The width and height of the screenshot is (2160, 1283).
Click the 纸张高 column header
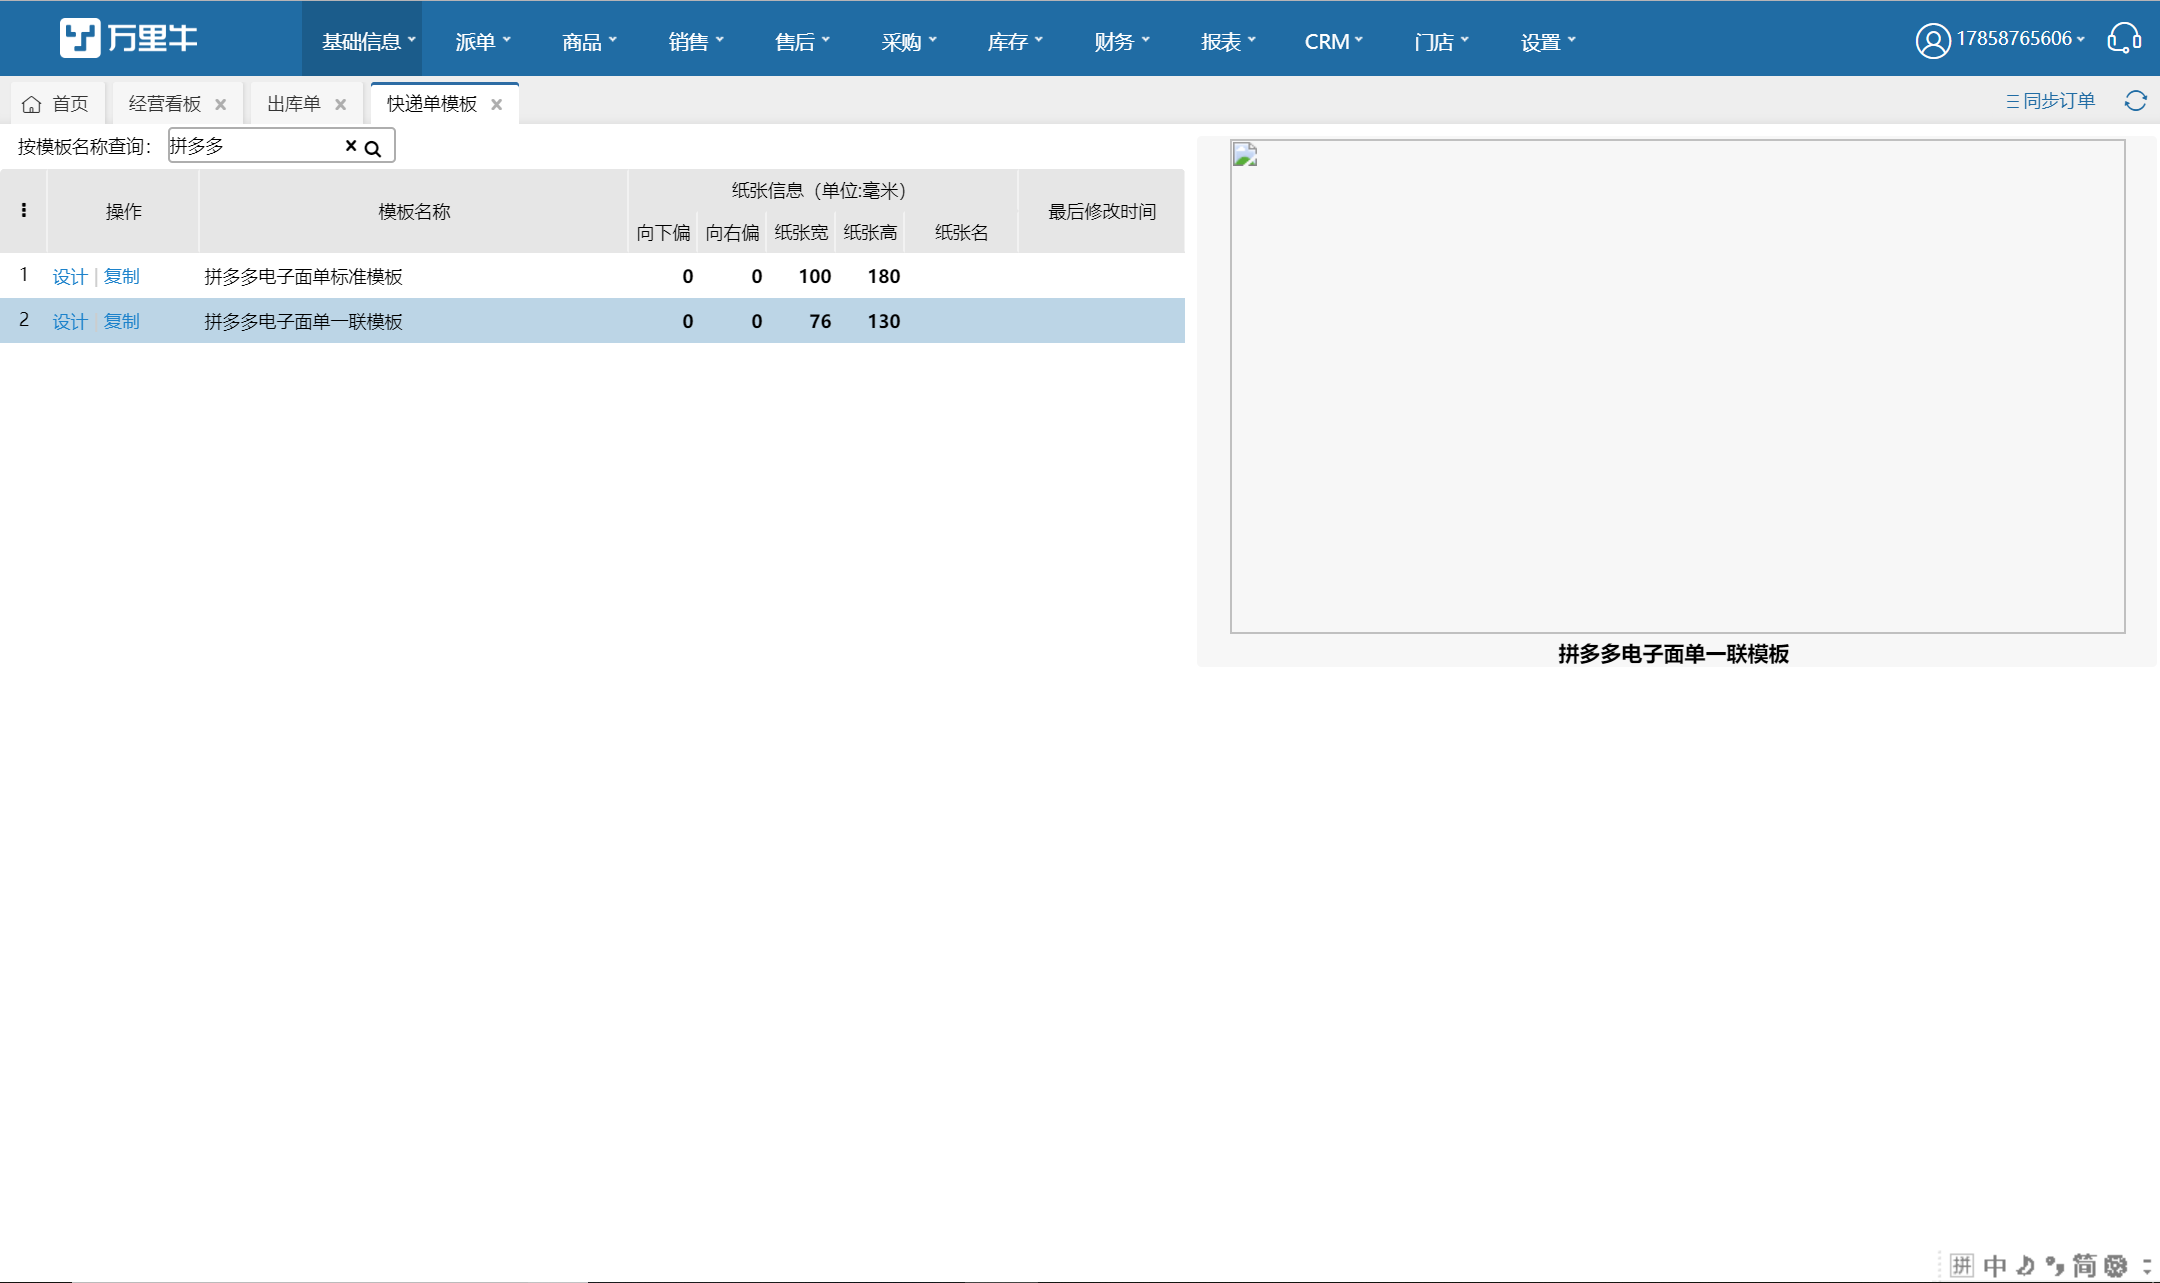[x=870, y=233]
